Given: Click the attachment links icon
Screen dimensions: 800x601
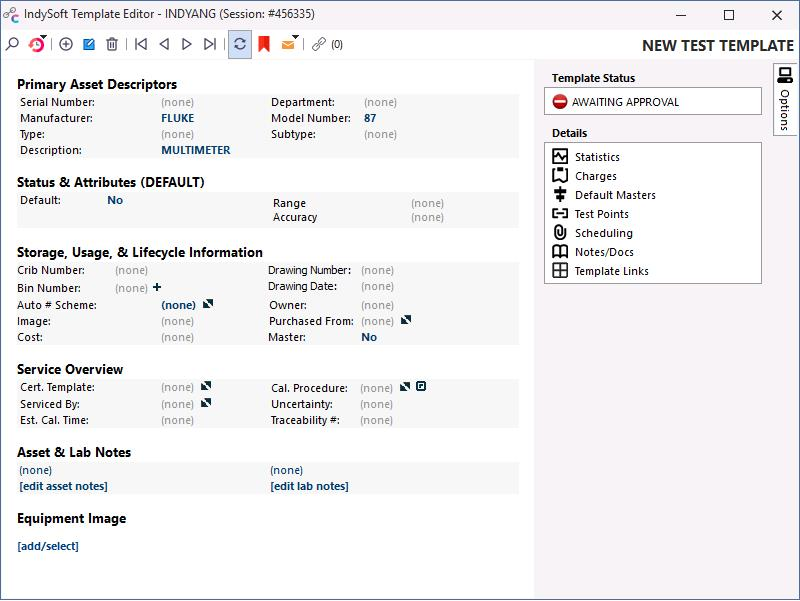Looking at the screenshot, I should [x=318, y=44].
